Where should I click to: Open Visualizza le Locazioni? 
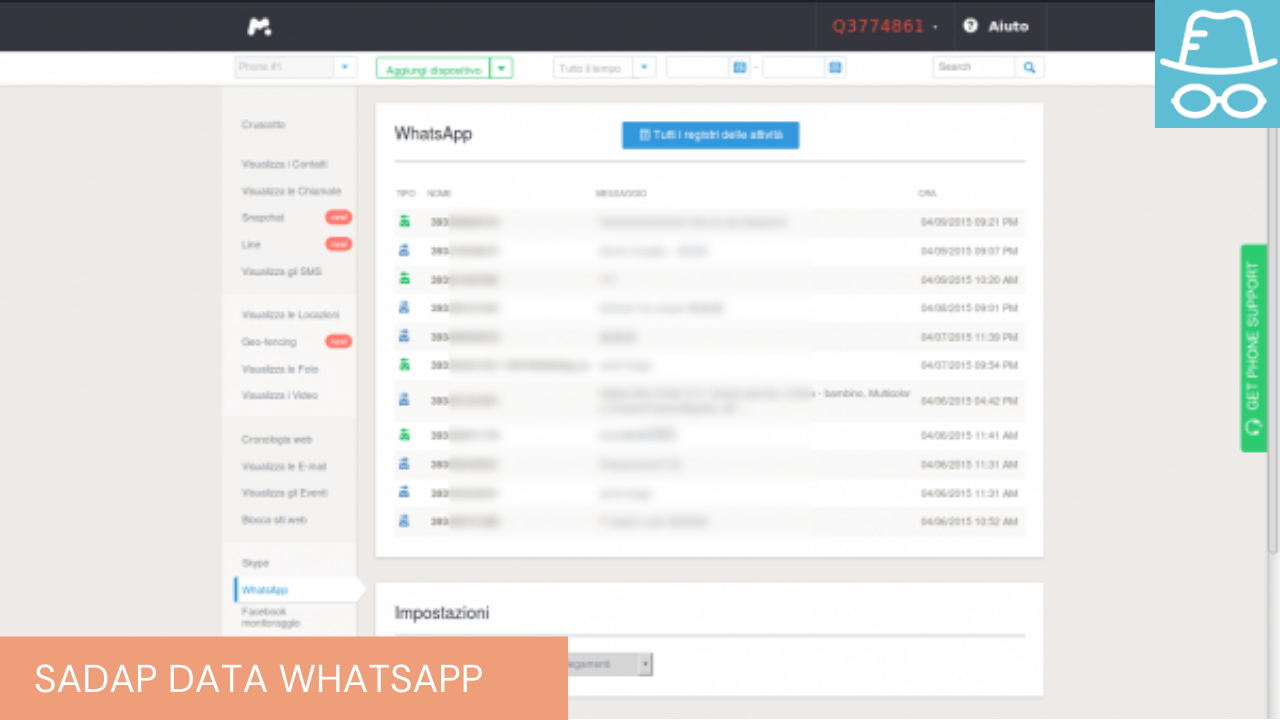(290, 315)
